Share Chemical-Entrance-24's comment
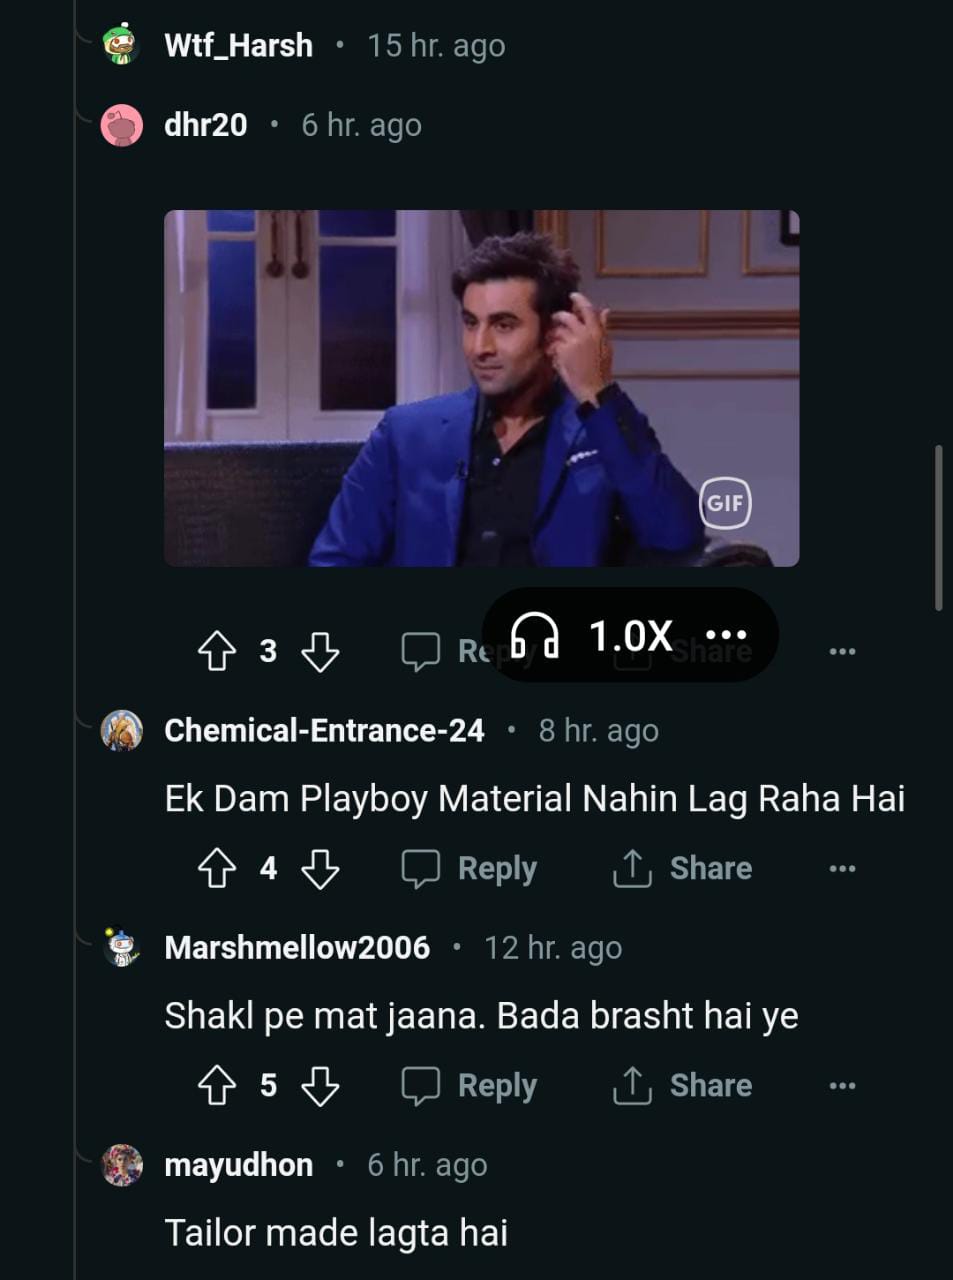 coord(682,868)
